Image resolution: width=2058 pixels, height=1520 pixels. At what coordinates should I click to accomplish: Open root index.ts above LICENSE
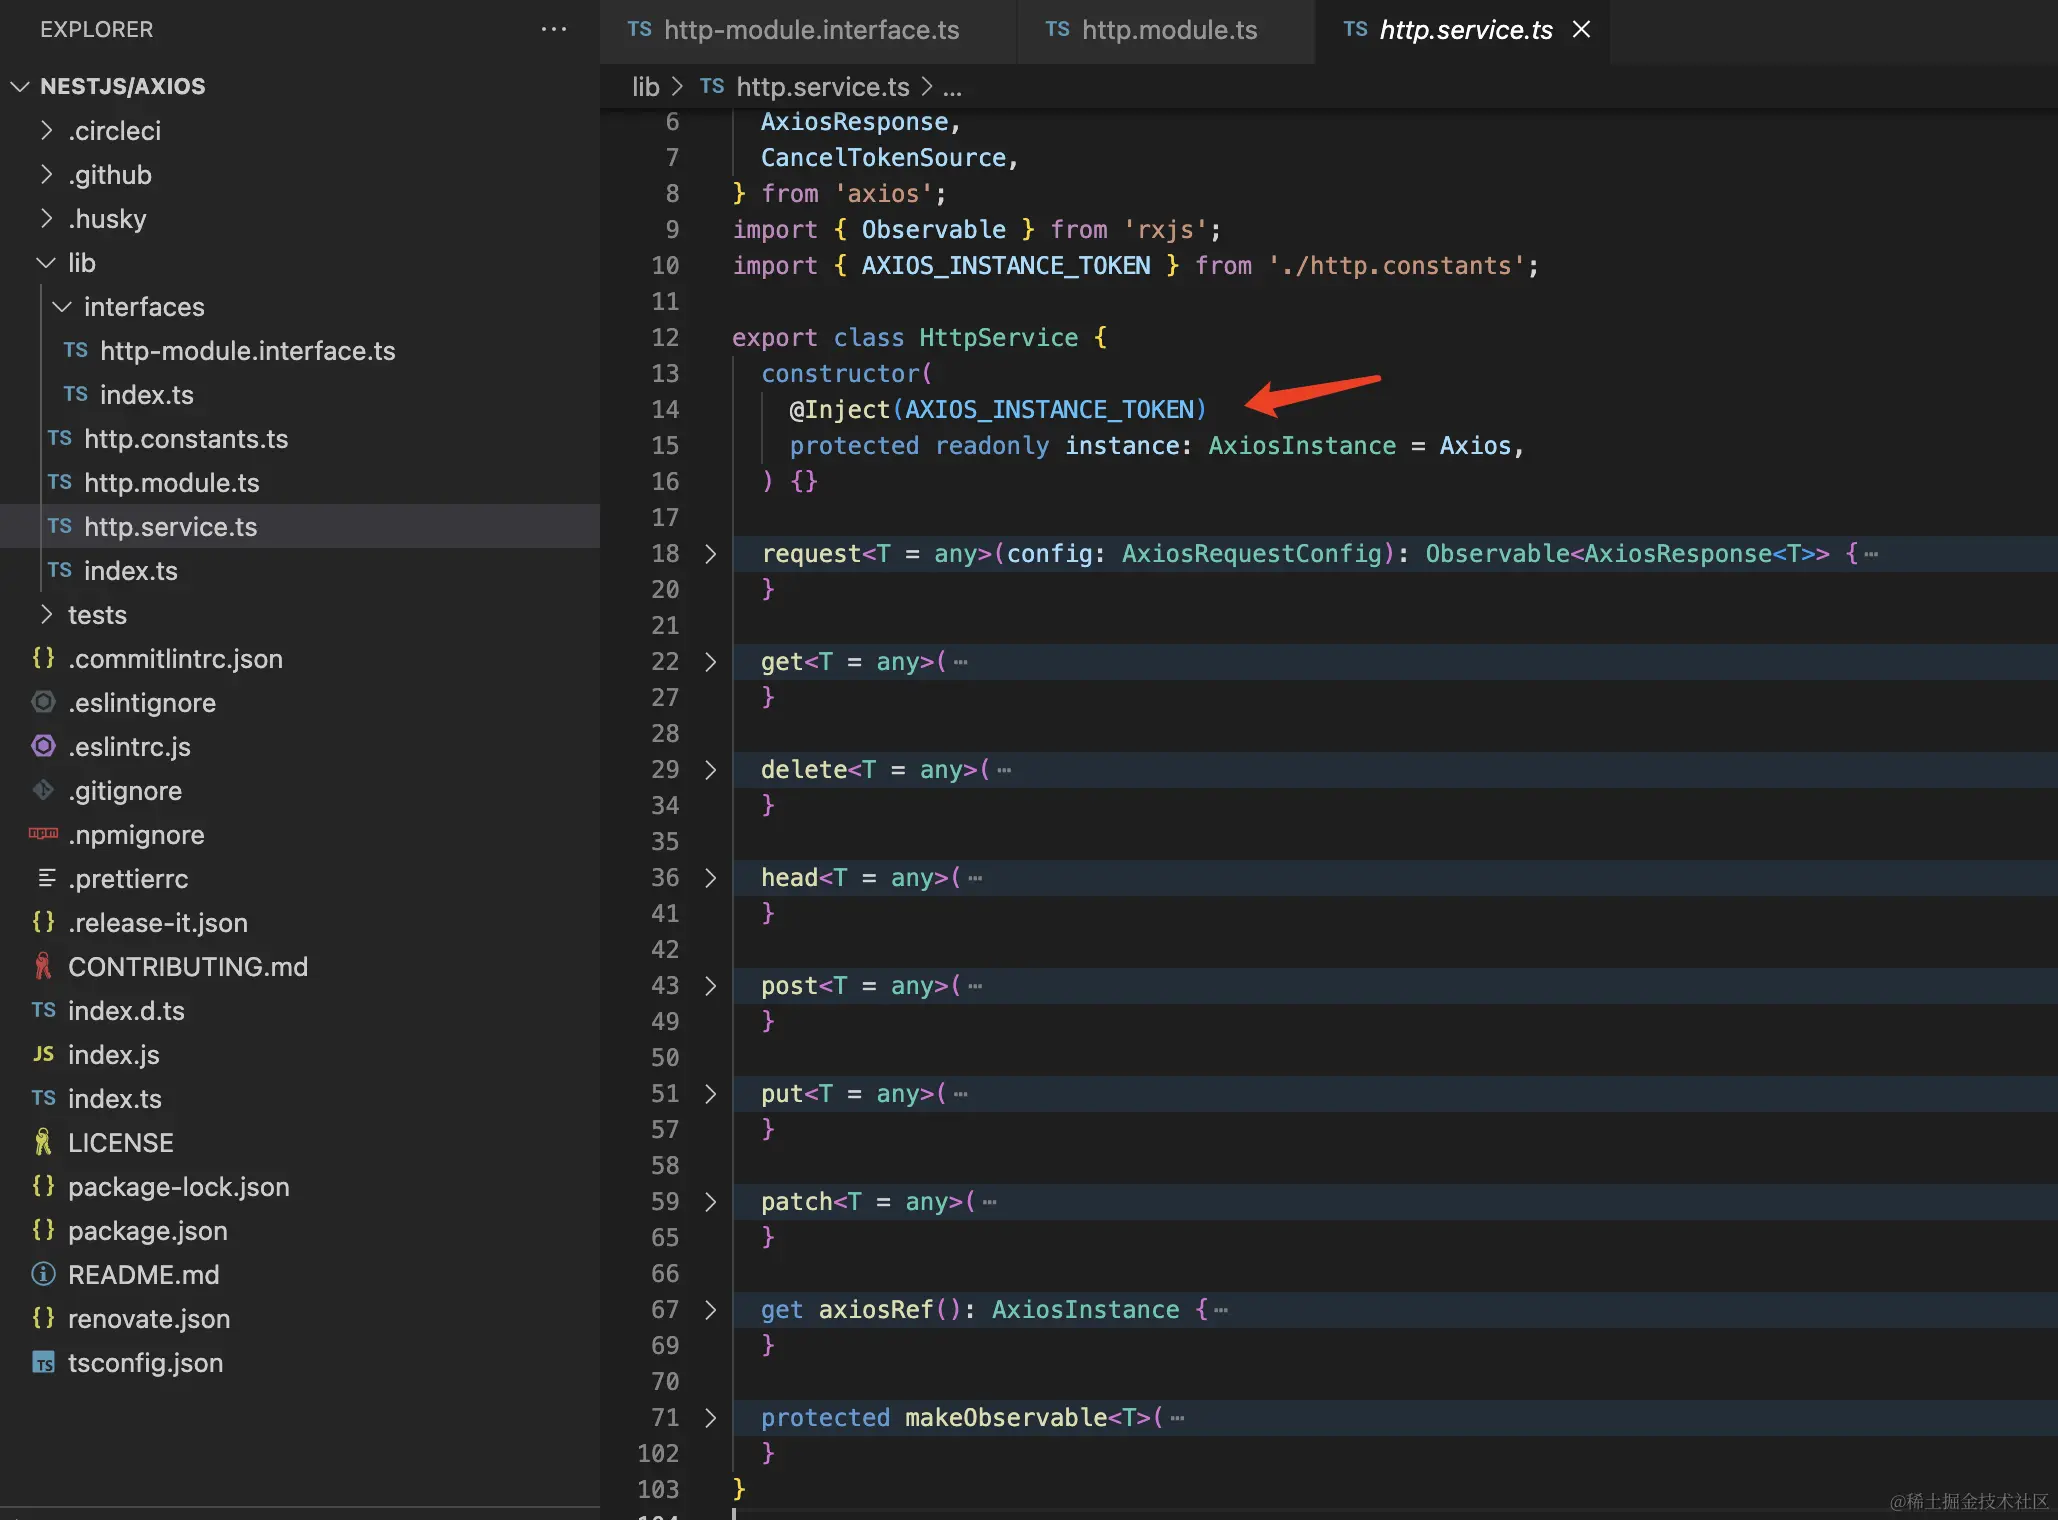click(300, 1099)
